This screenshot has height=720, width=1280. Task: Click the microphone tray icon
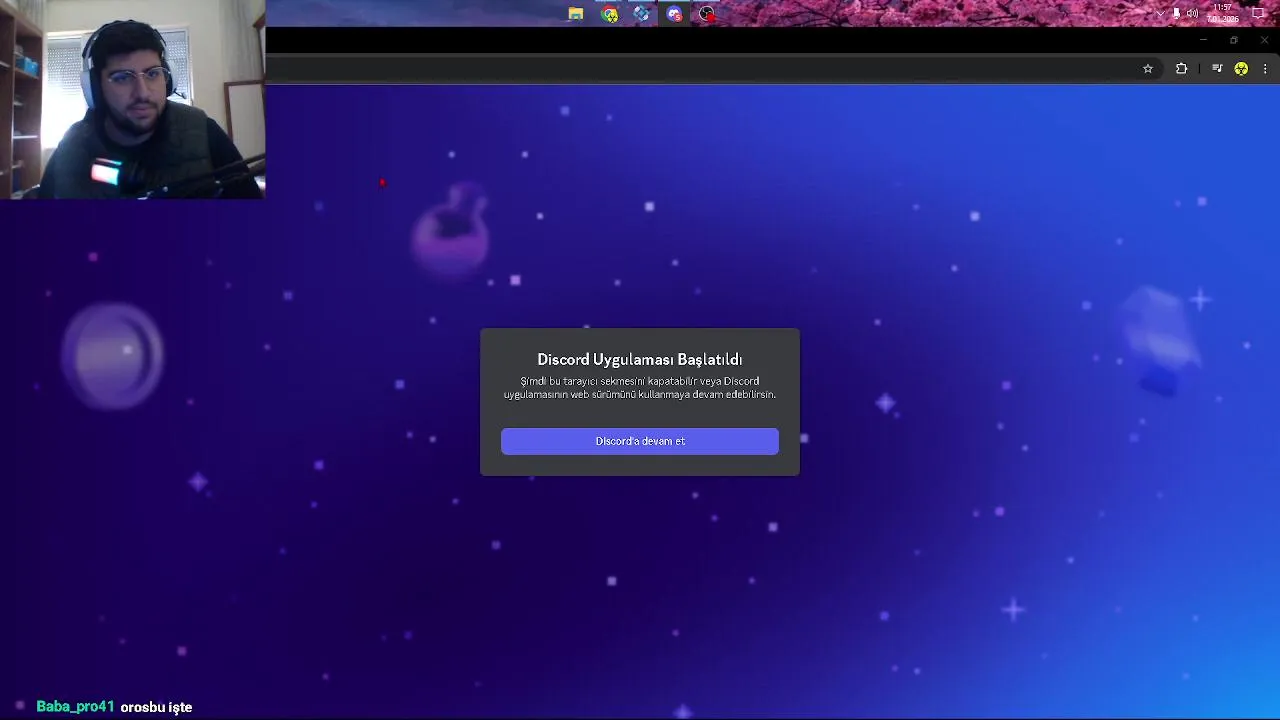(1176, 14)
